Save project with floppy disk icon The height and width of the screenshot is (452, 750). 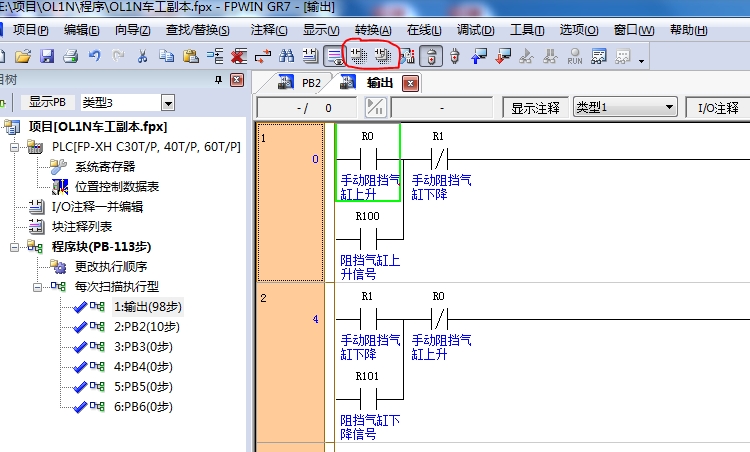click(46, 56)
